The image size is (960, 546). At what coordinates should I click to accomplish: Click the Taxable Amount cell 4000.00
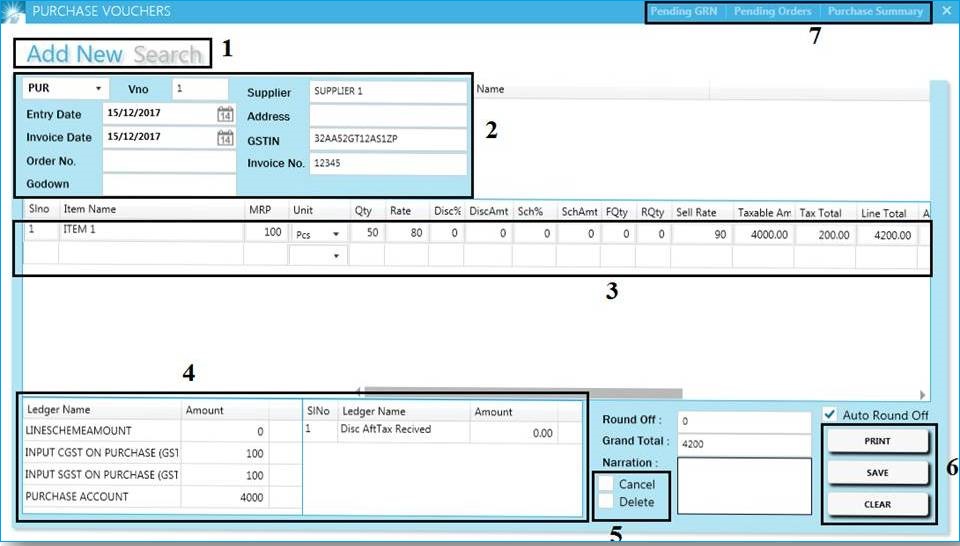pos(763,234)
